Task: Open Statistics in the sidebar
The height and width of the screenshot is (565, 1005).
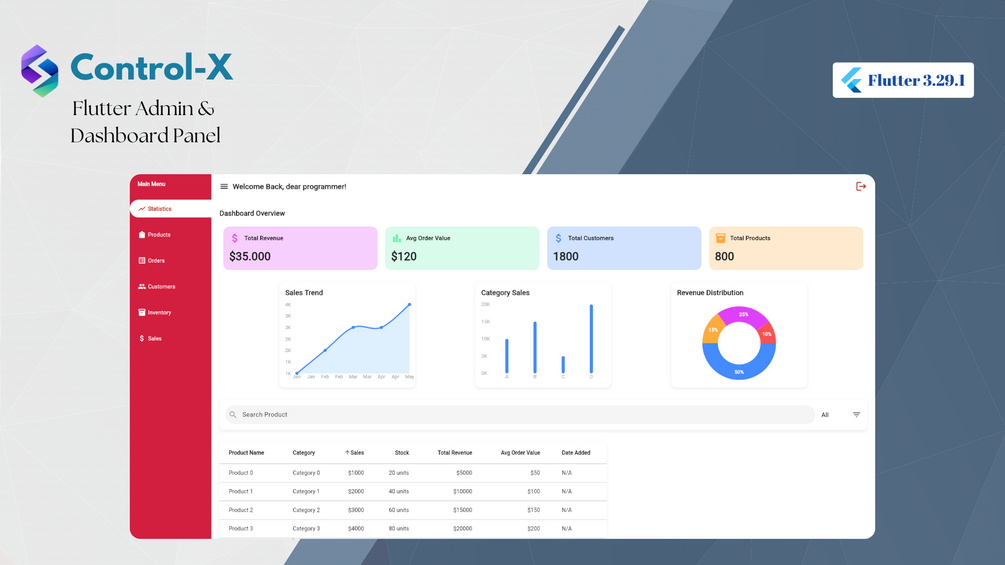Action: tap(170, 209)
